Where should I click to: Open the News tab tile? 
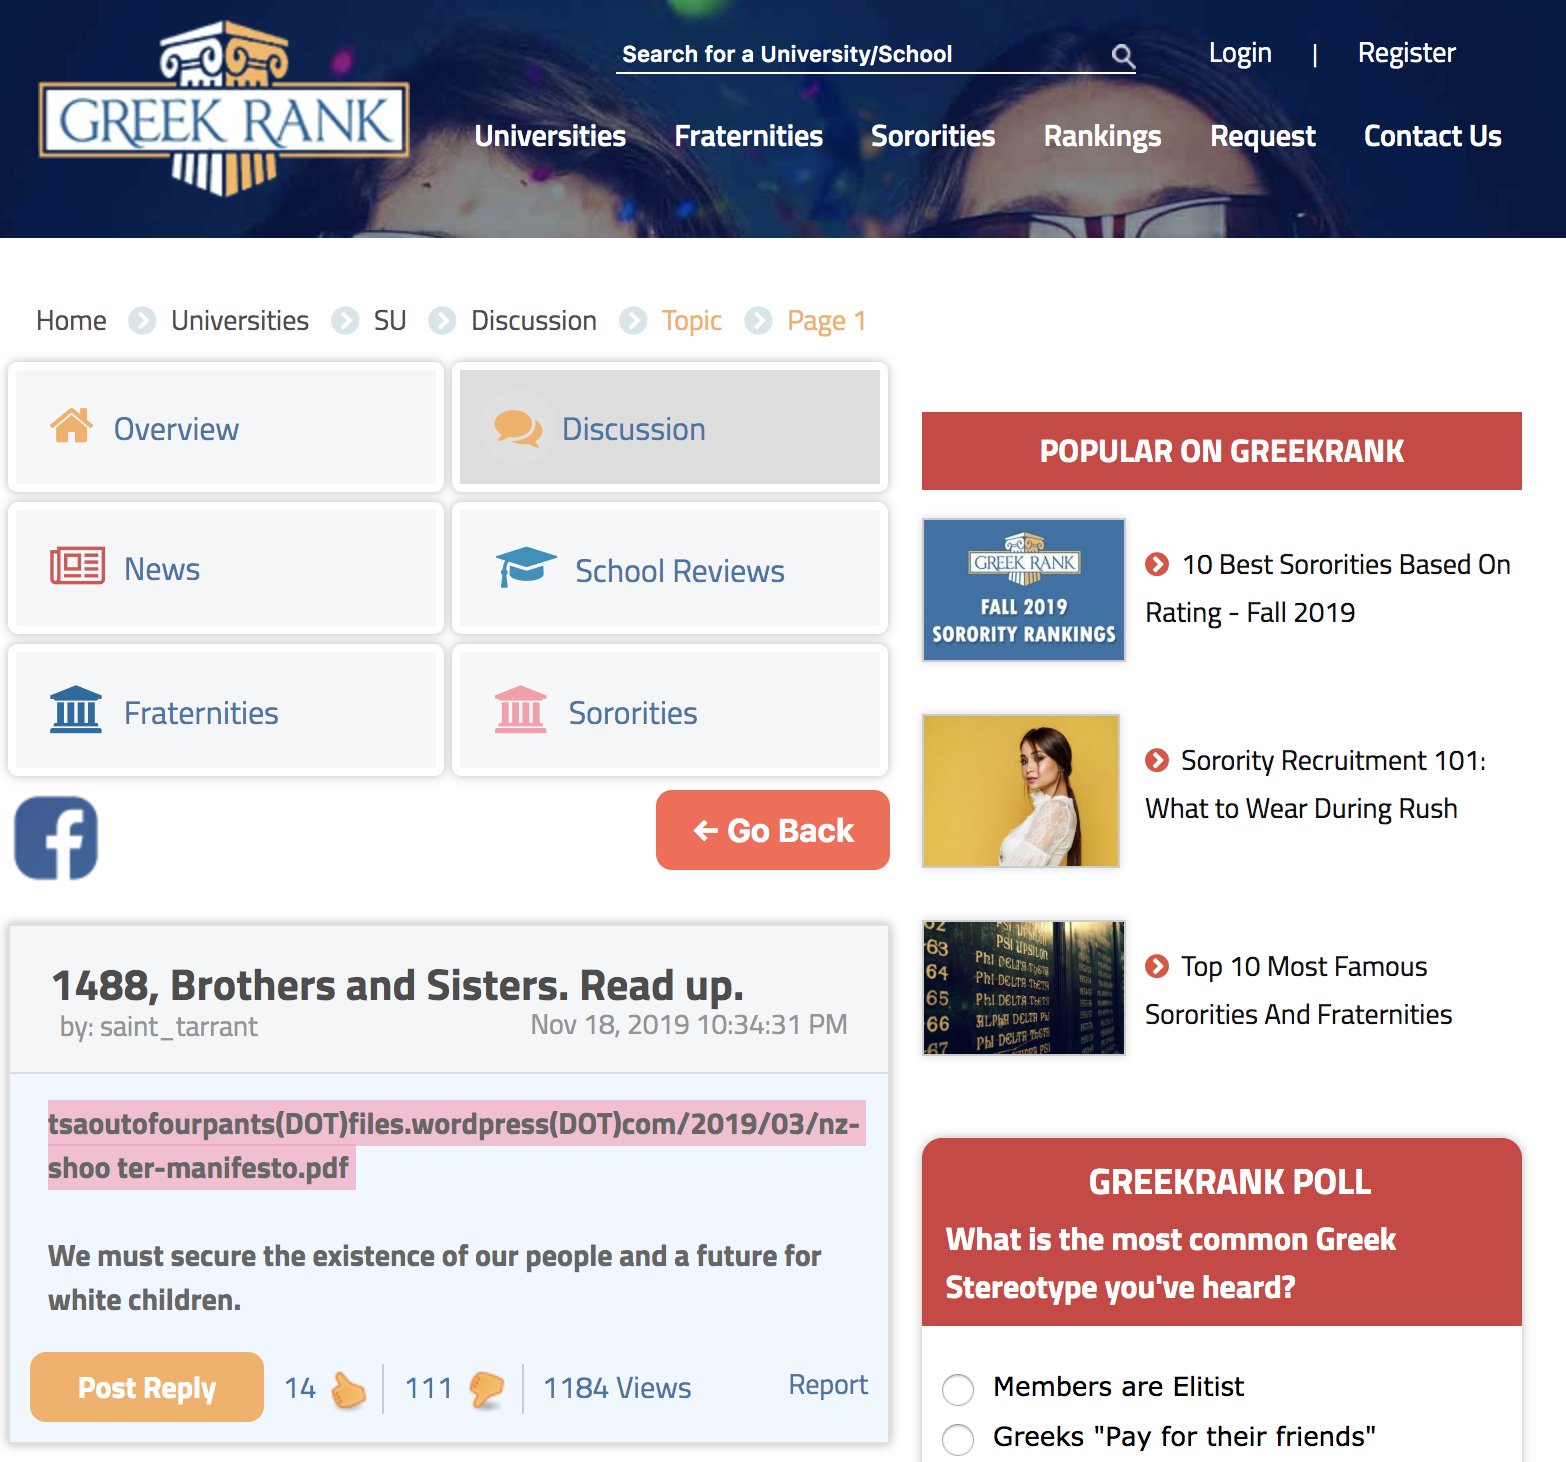[226, 568]
